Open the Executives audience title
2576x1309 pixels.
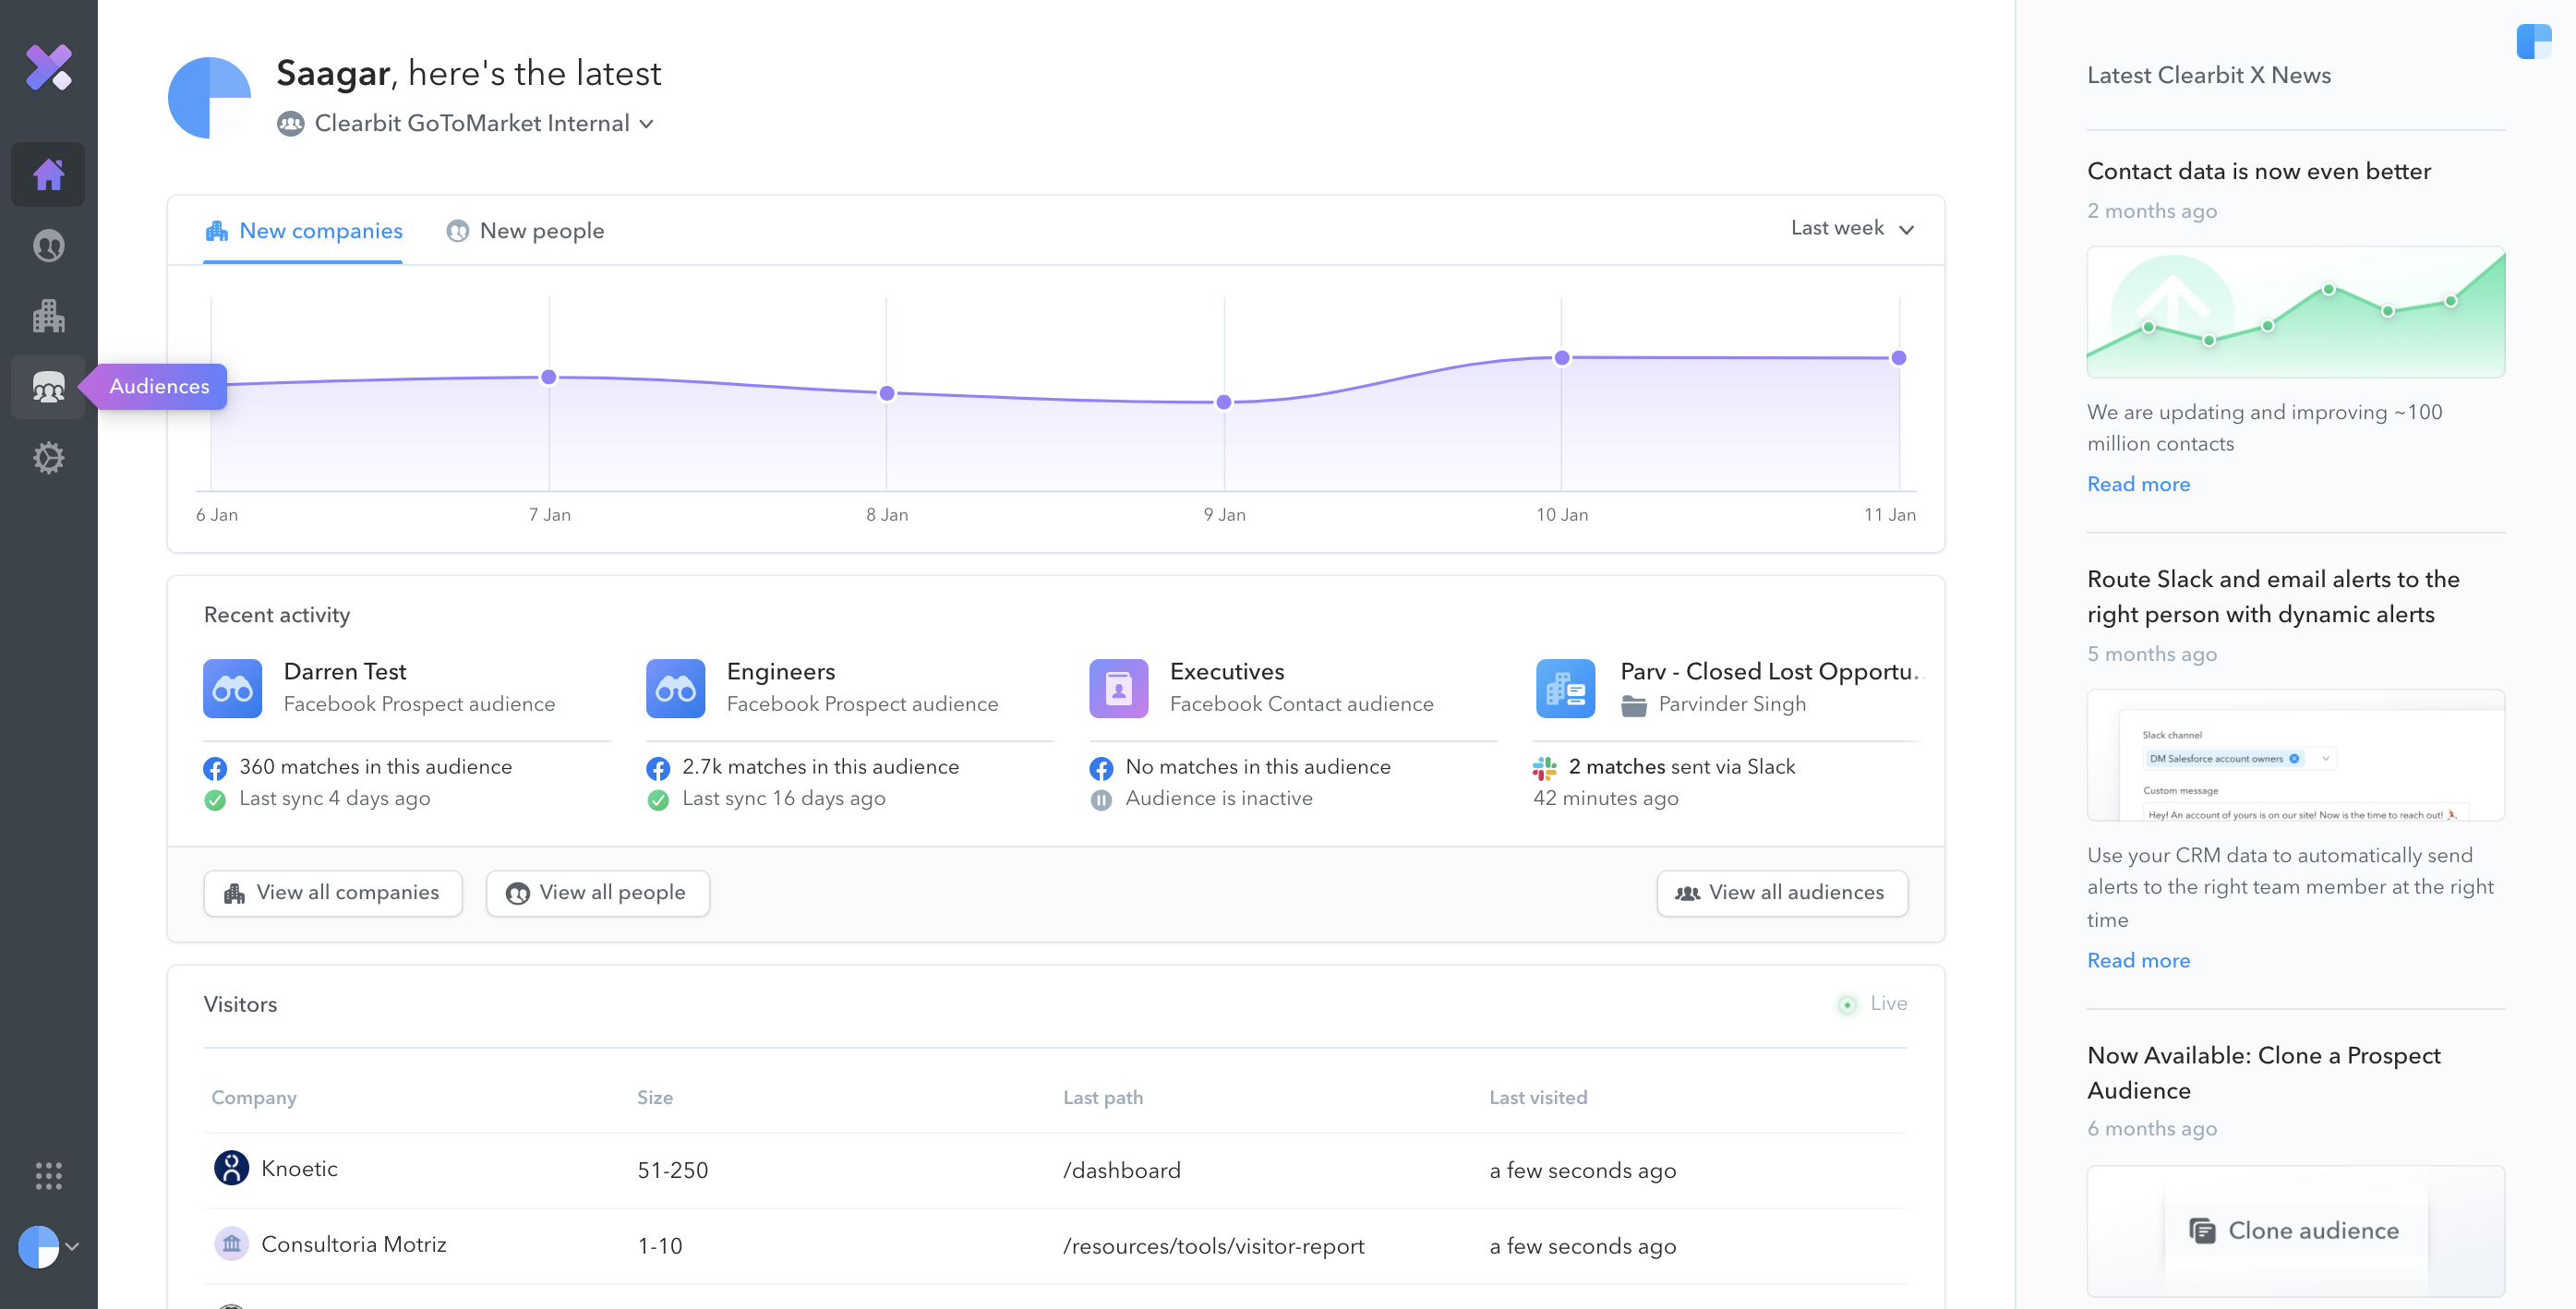[x=1227, y=671]
